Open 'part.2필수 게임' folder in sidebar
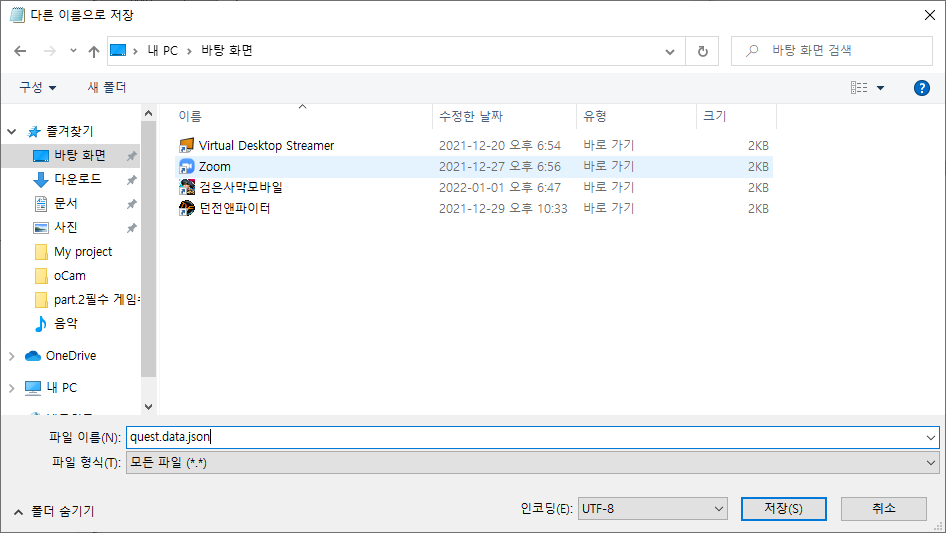Image resolution: width=946 pixels, height=533 pixels. click(x=97, y=299)
